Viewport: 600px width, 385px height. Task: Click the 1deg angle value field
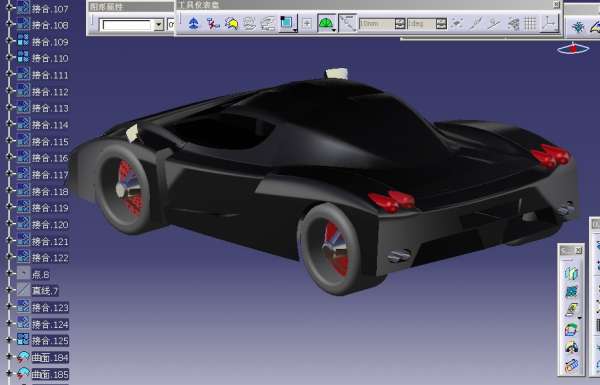coord(421,24)
